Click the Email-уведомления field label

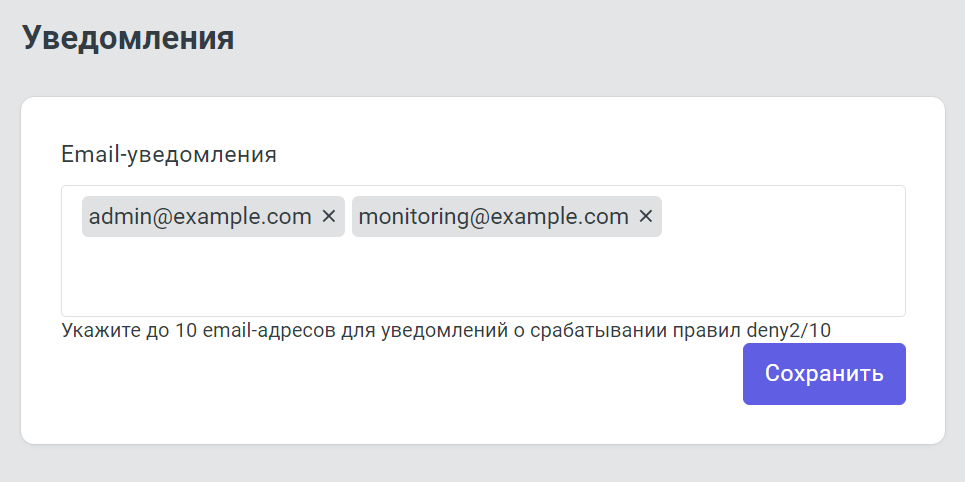coord(169,155)
